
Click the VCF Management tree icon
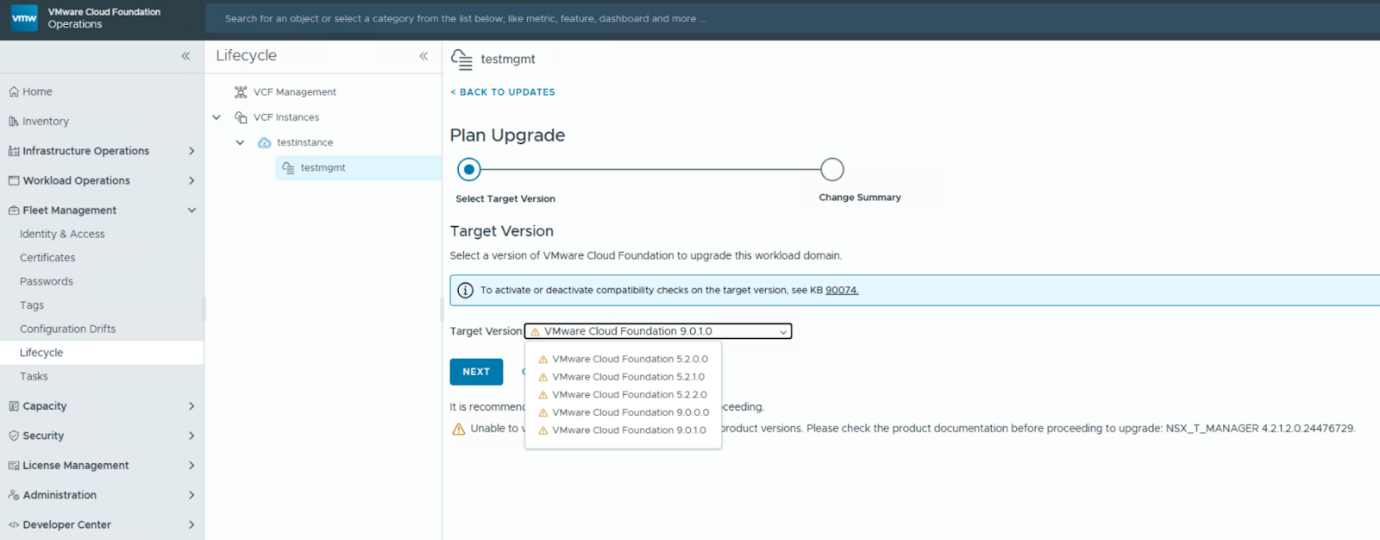pos(240,92)
